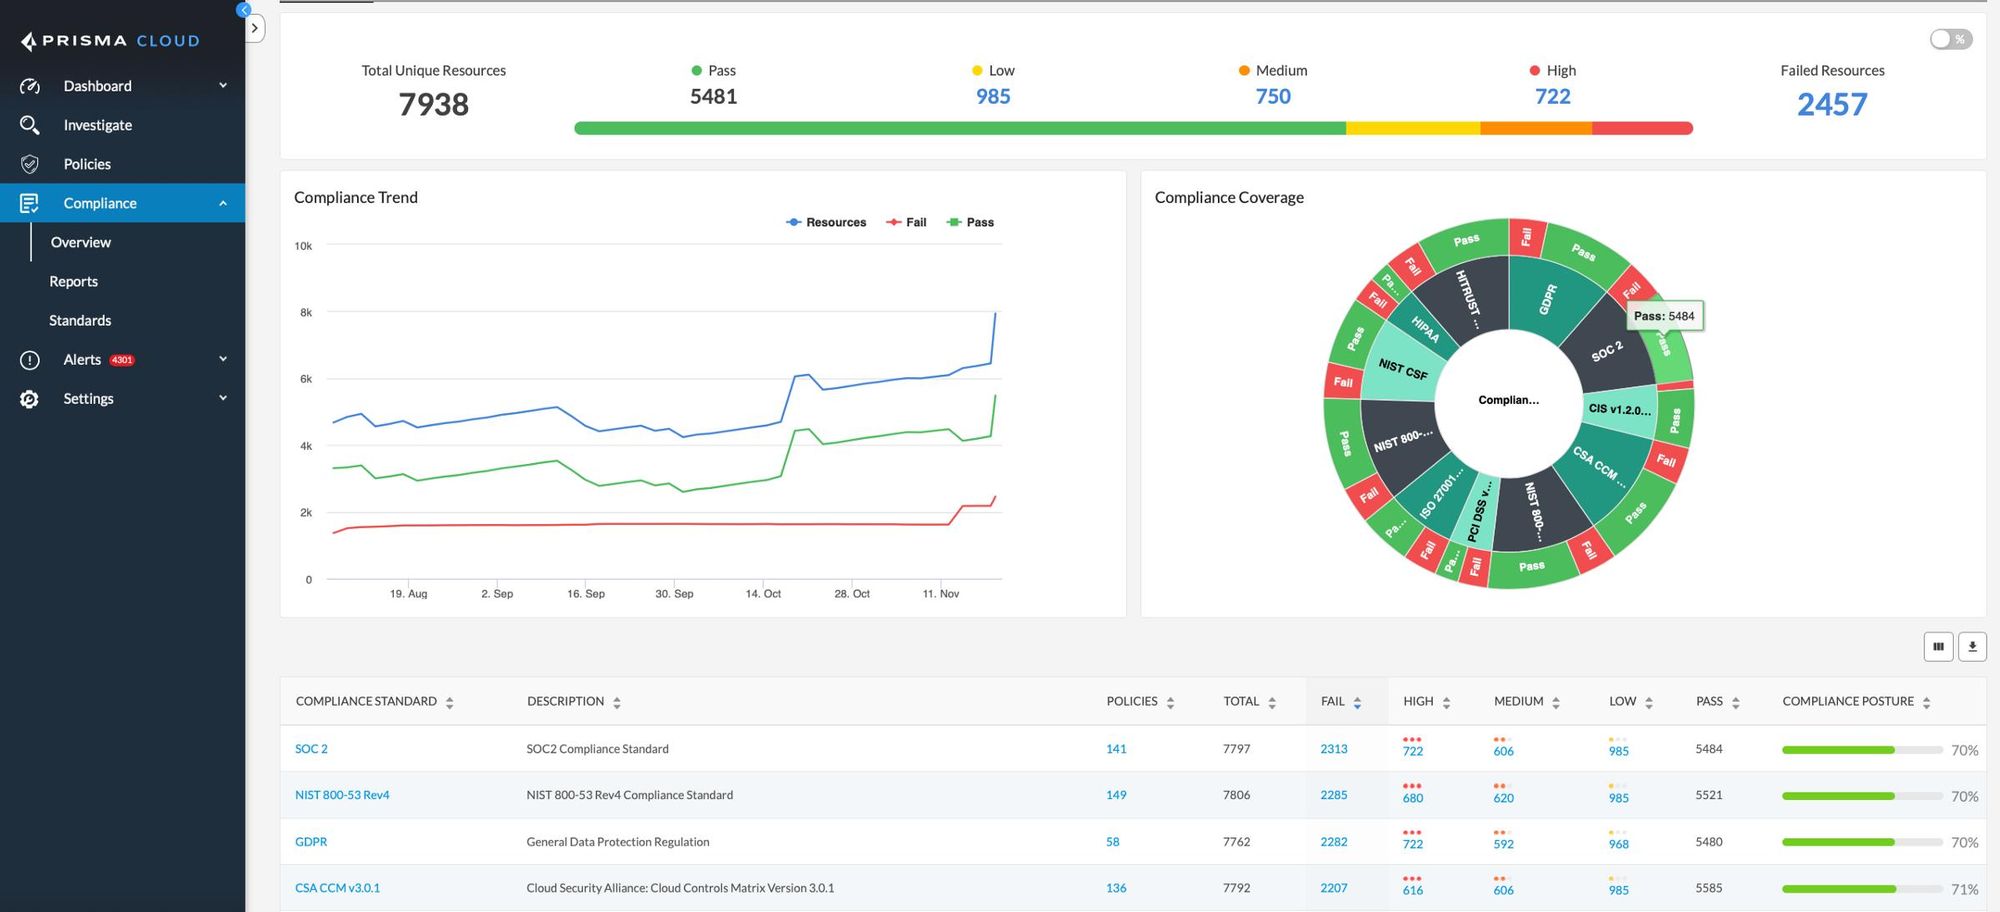Click NIST 800-53 high count 680
2000x912 pixels.
(1412, 798)
